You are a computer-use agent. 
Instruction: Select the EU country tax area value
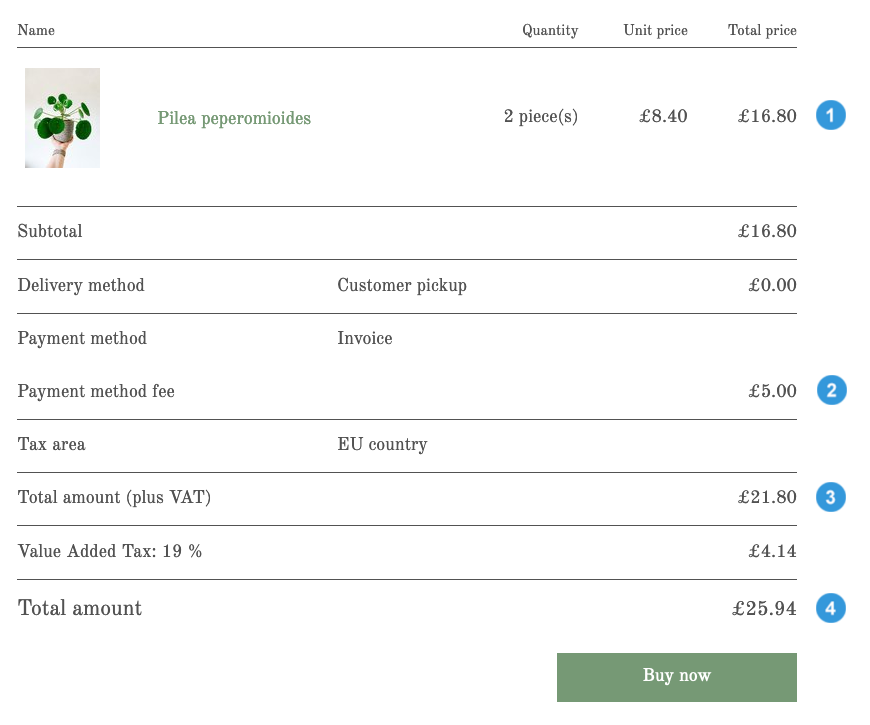[x=383, y=444]
